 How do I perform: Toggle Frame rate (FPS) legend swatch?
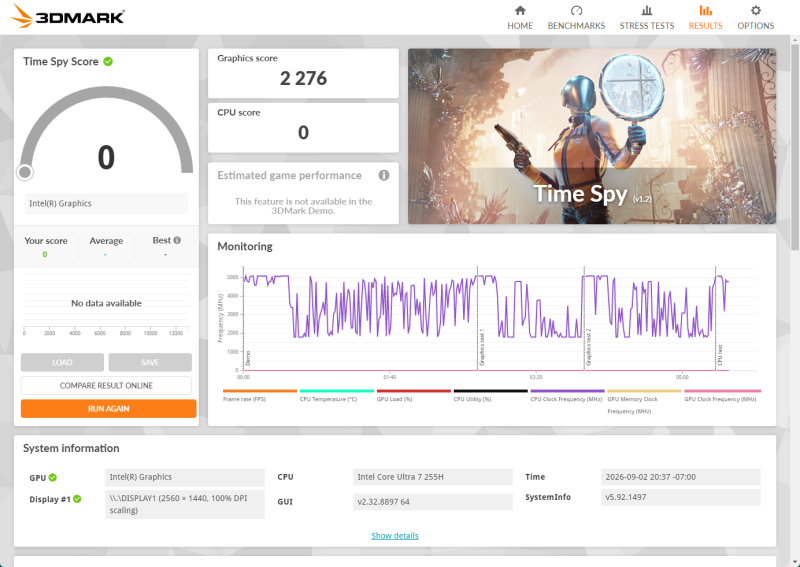point(260,391)
